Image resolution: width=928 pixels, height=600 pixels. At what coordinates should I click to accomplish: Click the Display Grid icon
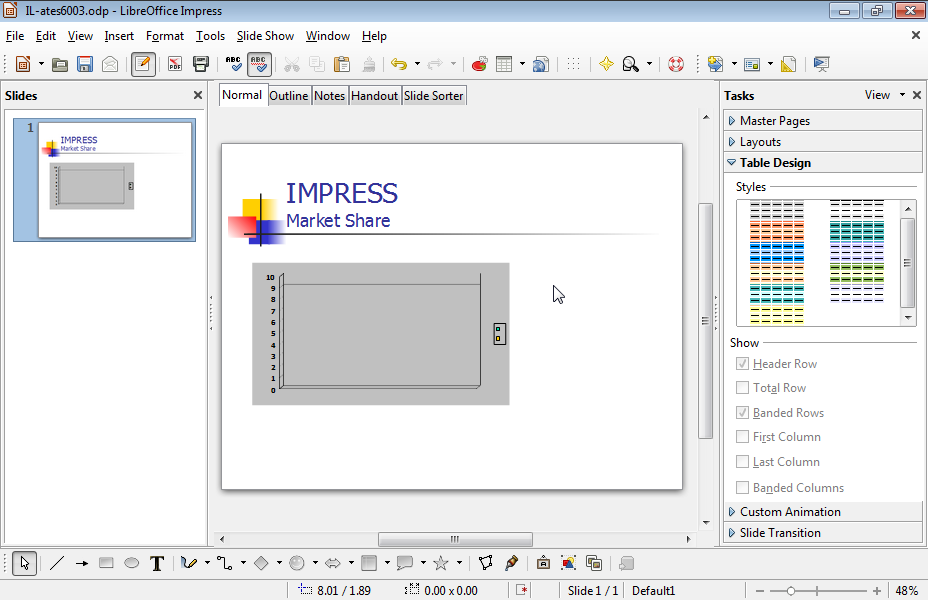tap(573, 64)
